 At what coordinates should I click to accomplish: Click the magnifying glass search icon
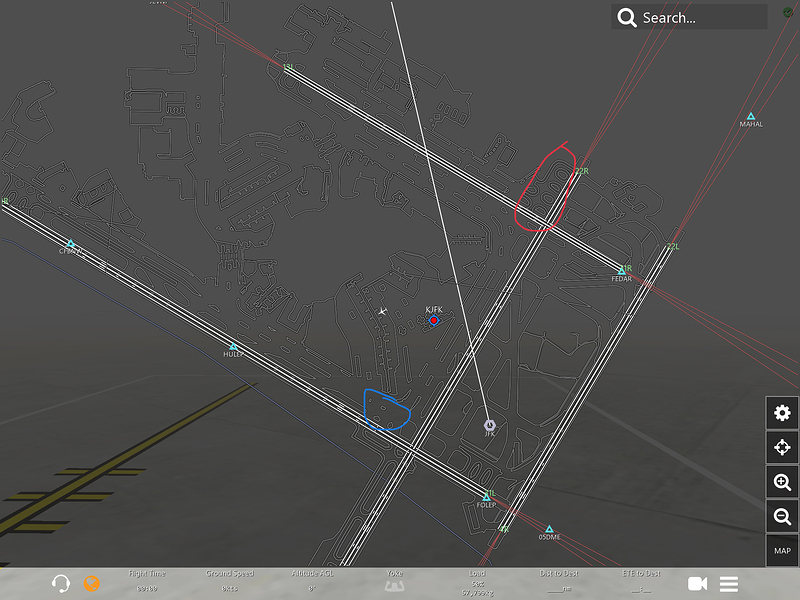(x=627, y=17)
